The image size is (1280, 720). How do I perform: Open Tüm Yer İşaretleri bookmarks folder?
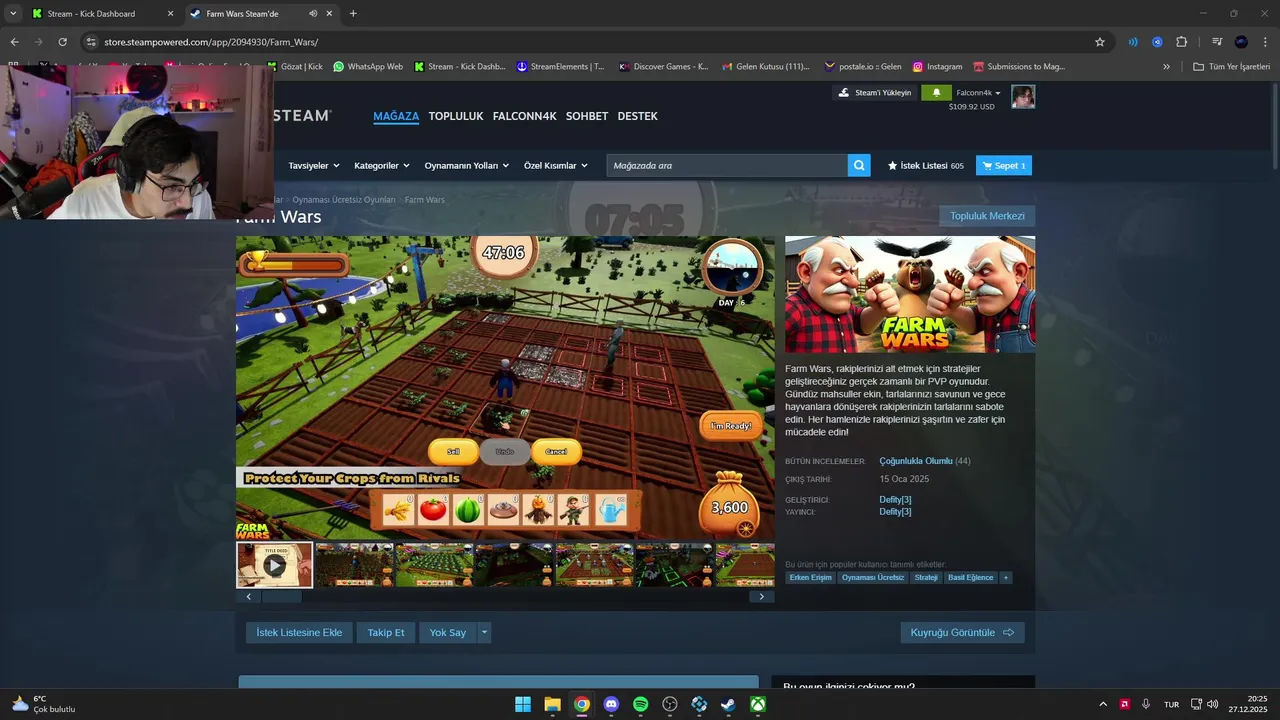pyautogui.click(x=1231, y=67)
